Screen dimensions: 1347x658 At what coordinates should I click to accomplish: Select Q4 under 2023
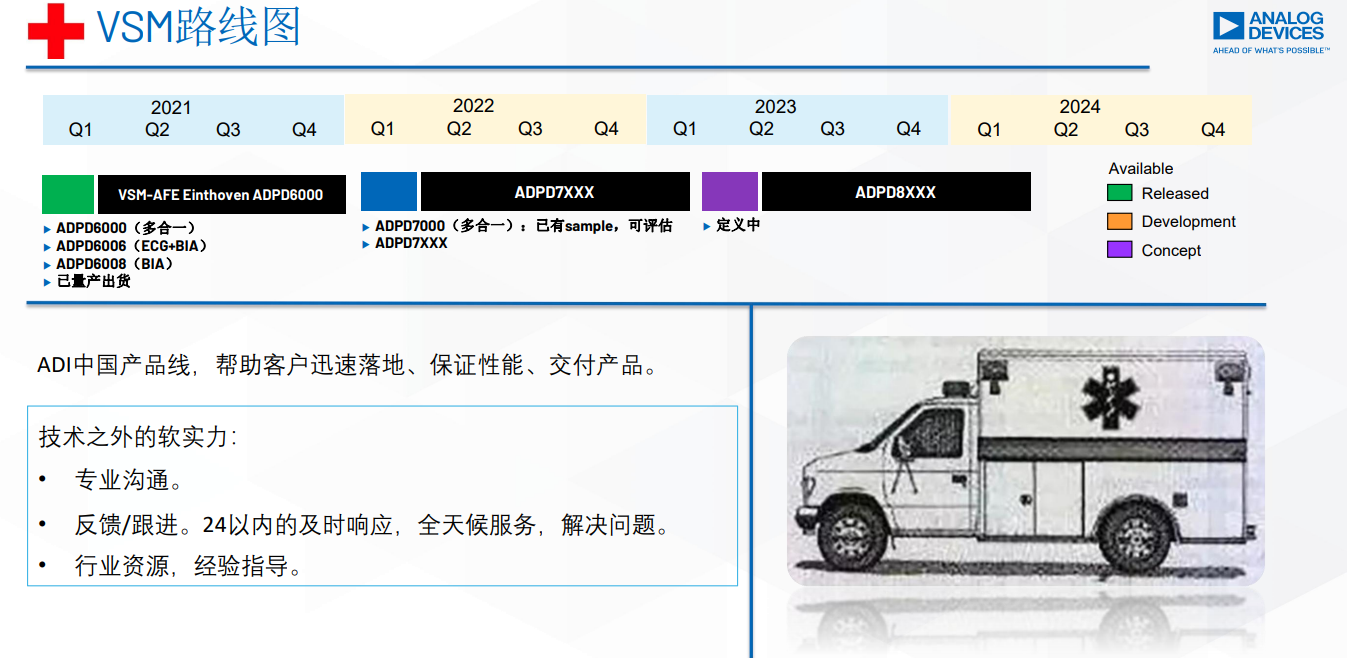pos(908,129)
